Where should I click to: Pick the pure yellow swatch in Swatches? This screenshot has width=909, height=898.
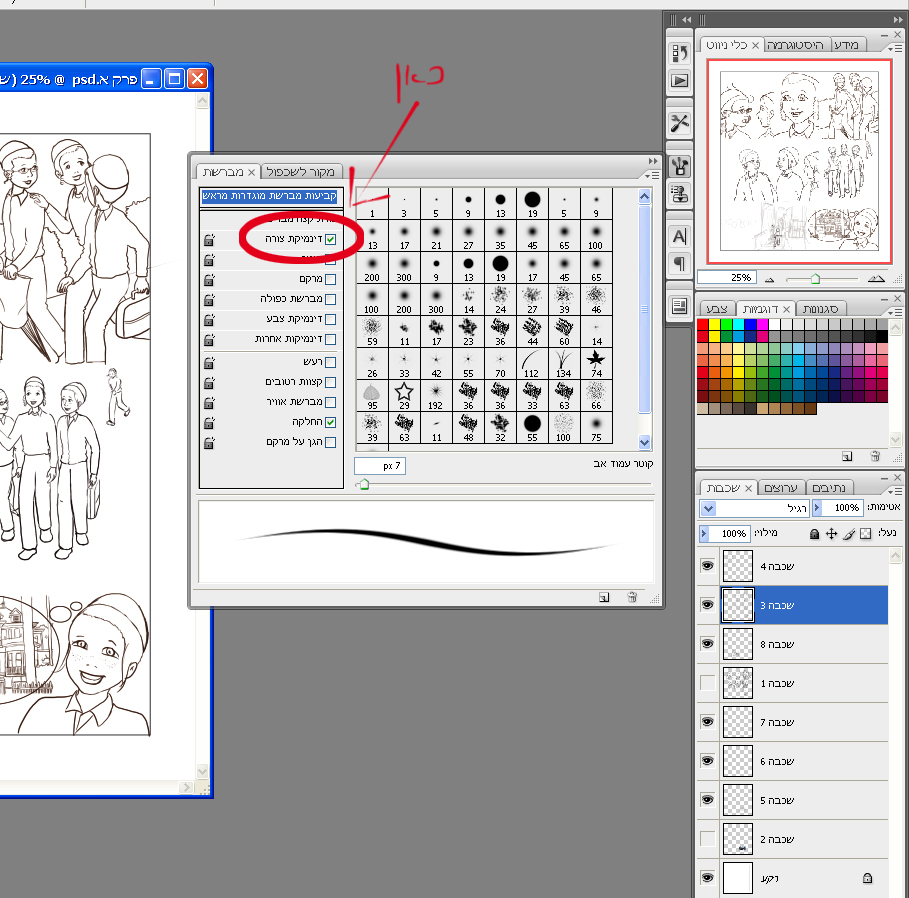714,324
